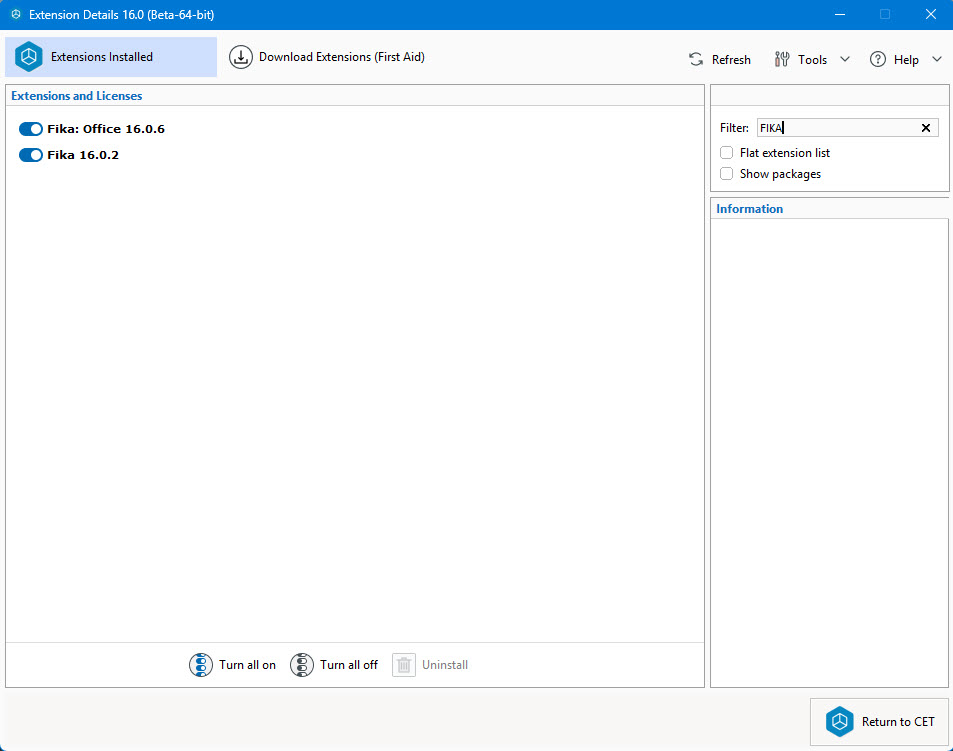953x751 pixels.
Task: Click the Turn all on icon
Action: click(201, 665)
